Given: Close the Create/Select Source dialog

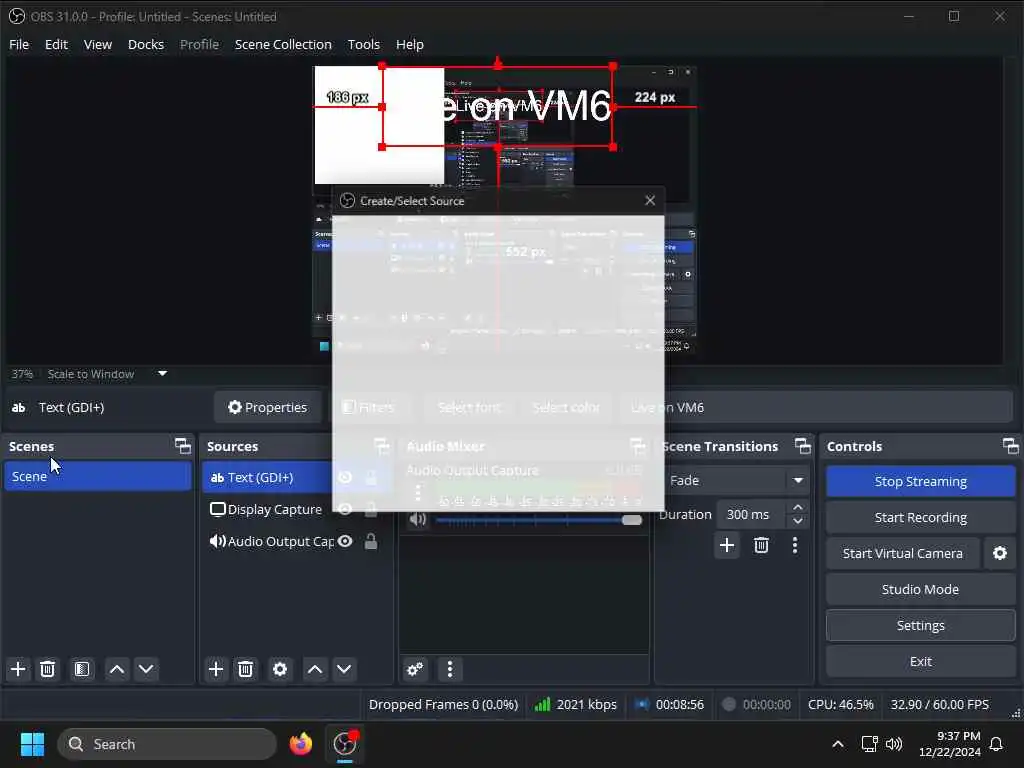Looking at the screenshot, I should (x=650, y=200).
